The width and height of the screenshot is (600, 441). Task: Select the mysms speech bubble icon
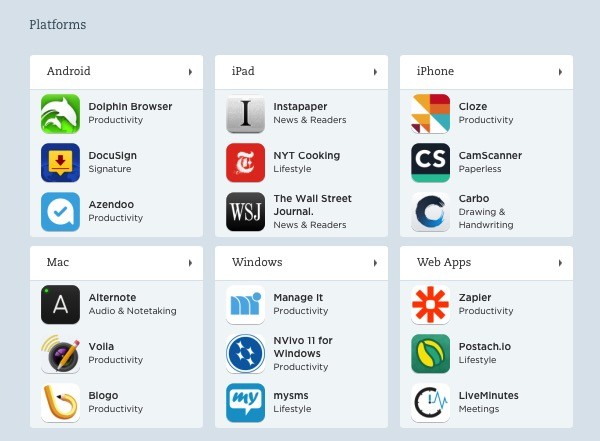click(x=245, y=403)
